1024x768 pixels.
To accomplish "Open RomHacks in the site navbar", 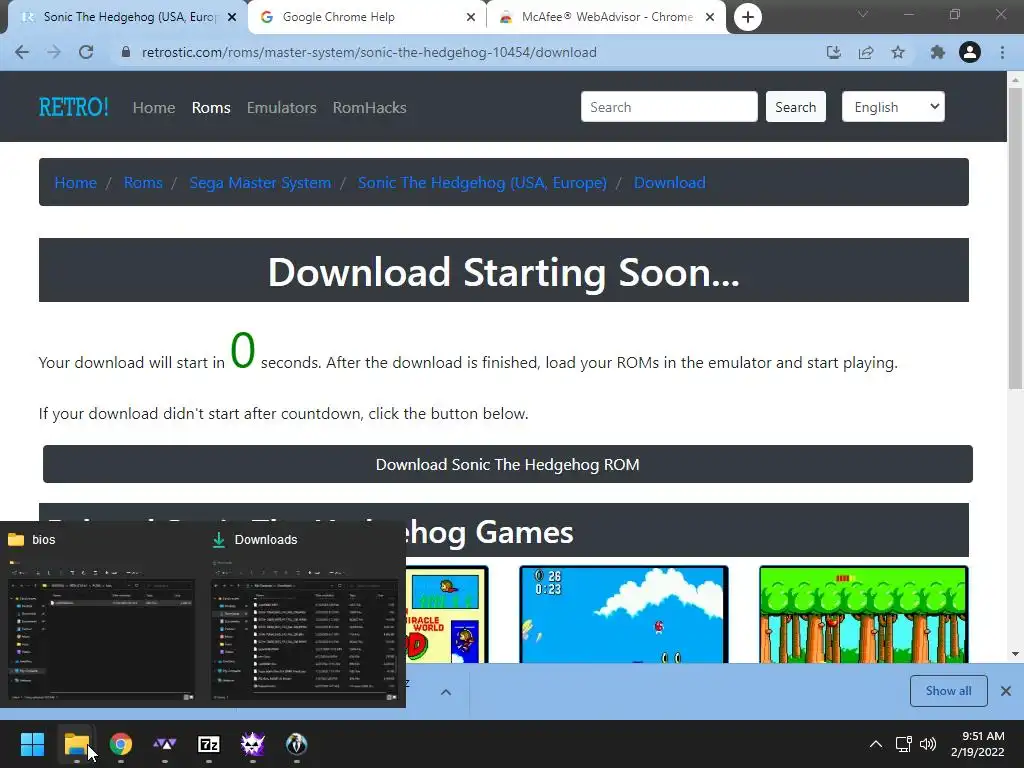I will 370,107.
